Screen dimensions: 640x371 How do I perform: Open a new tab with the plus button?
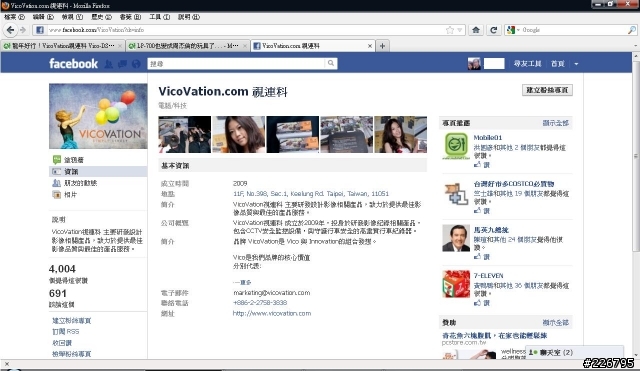[382, 46]
